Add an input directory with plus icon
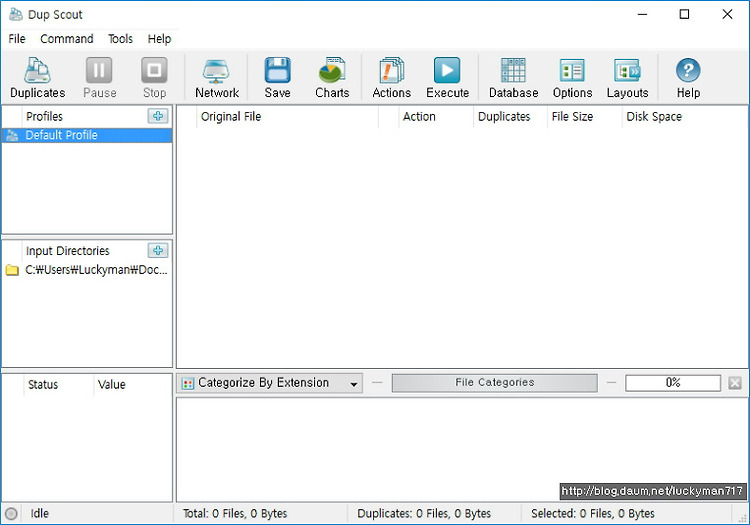 pos(158,250)
